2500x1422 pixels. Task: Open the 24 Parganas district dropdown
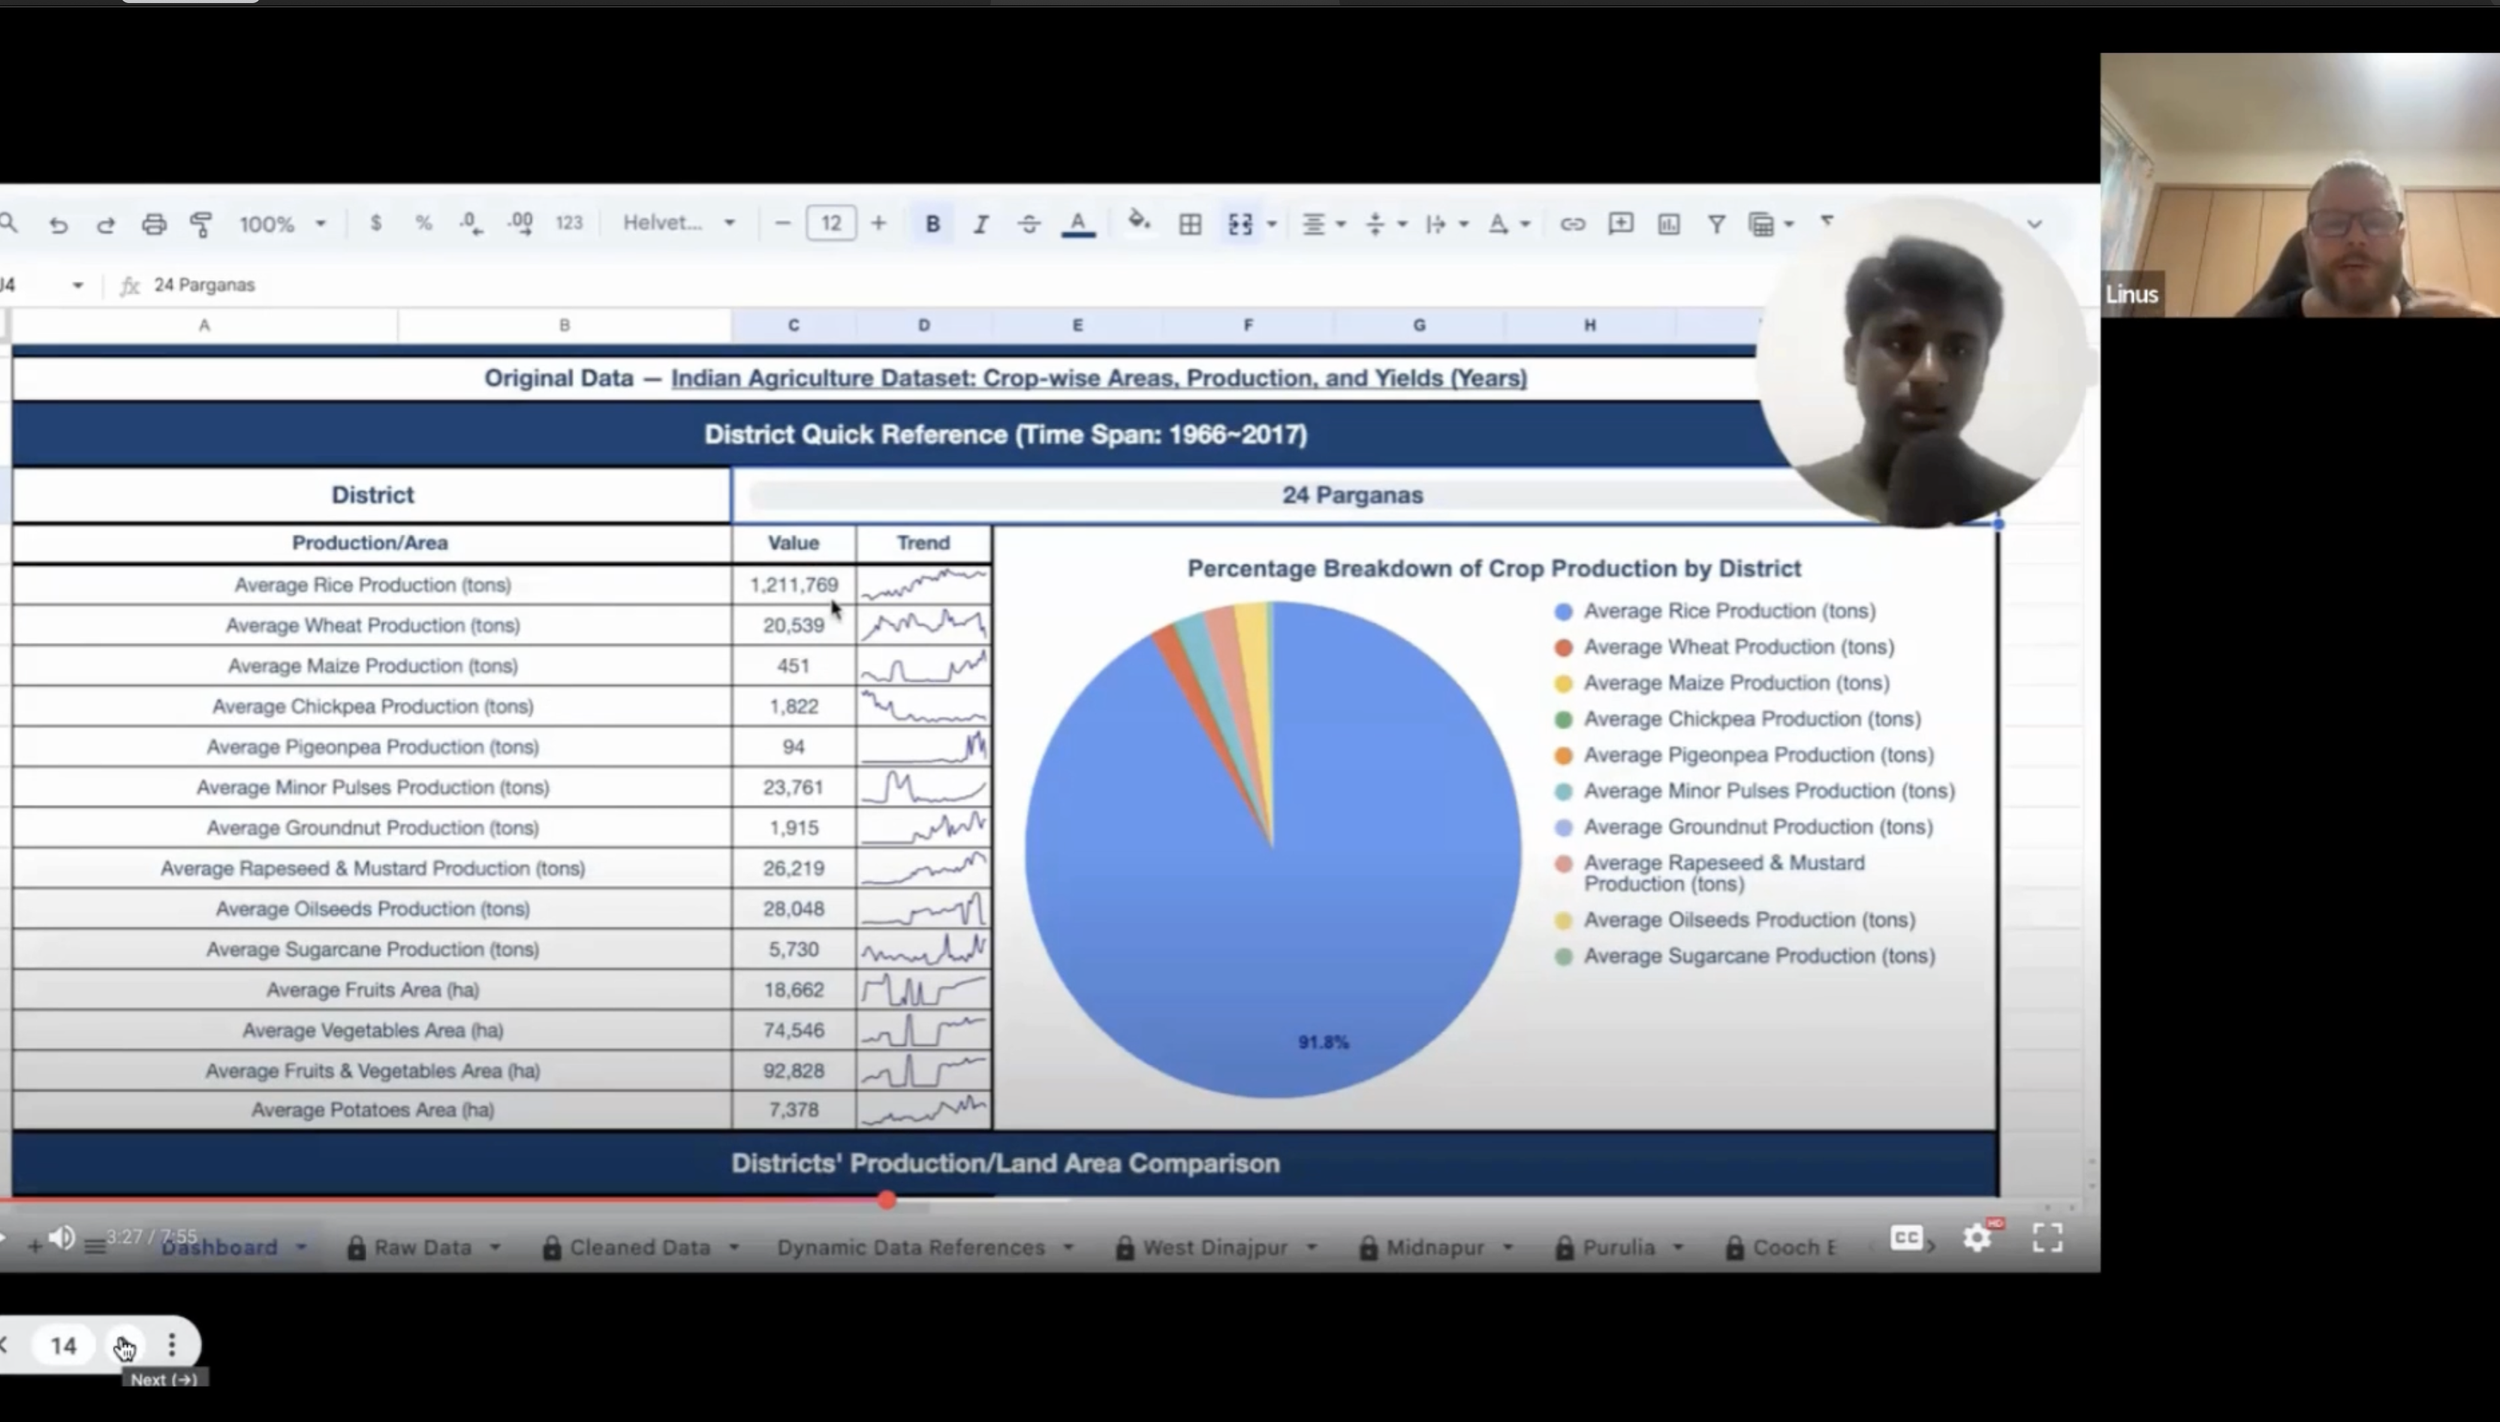point(1352,495)
